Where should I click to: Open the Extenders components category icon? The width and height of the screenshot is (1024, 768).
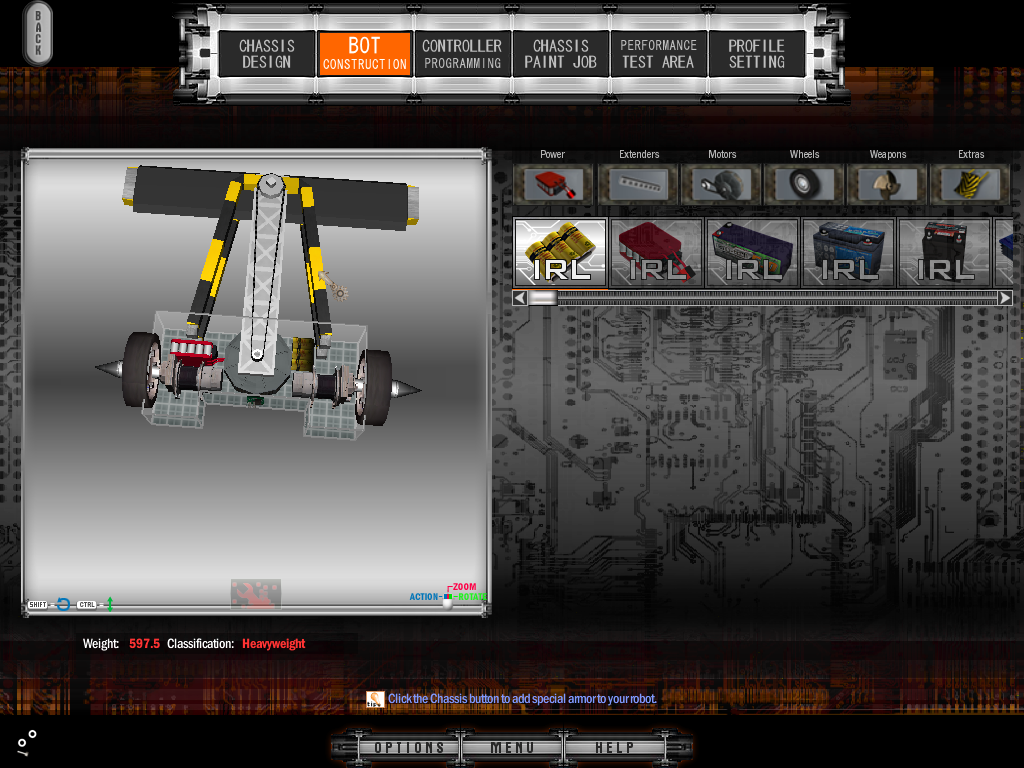click(x=639, y=184)
